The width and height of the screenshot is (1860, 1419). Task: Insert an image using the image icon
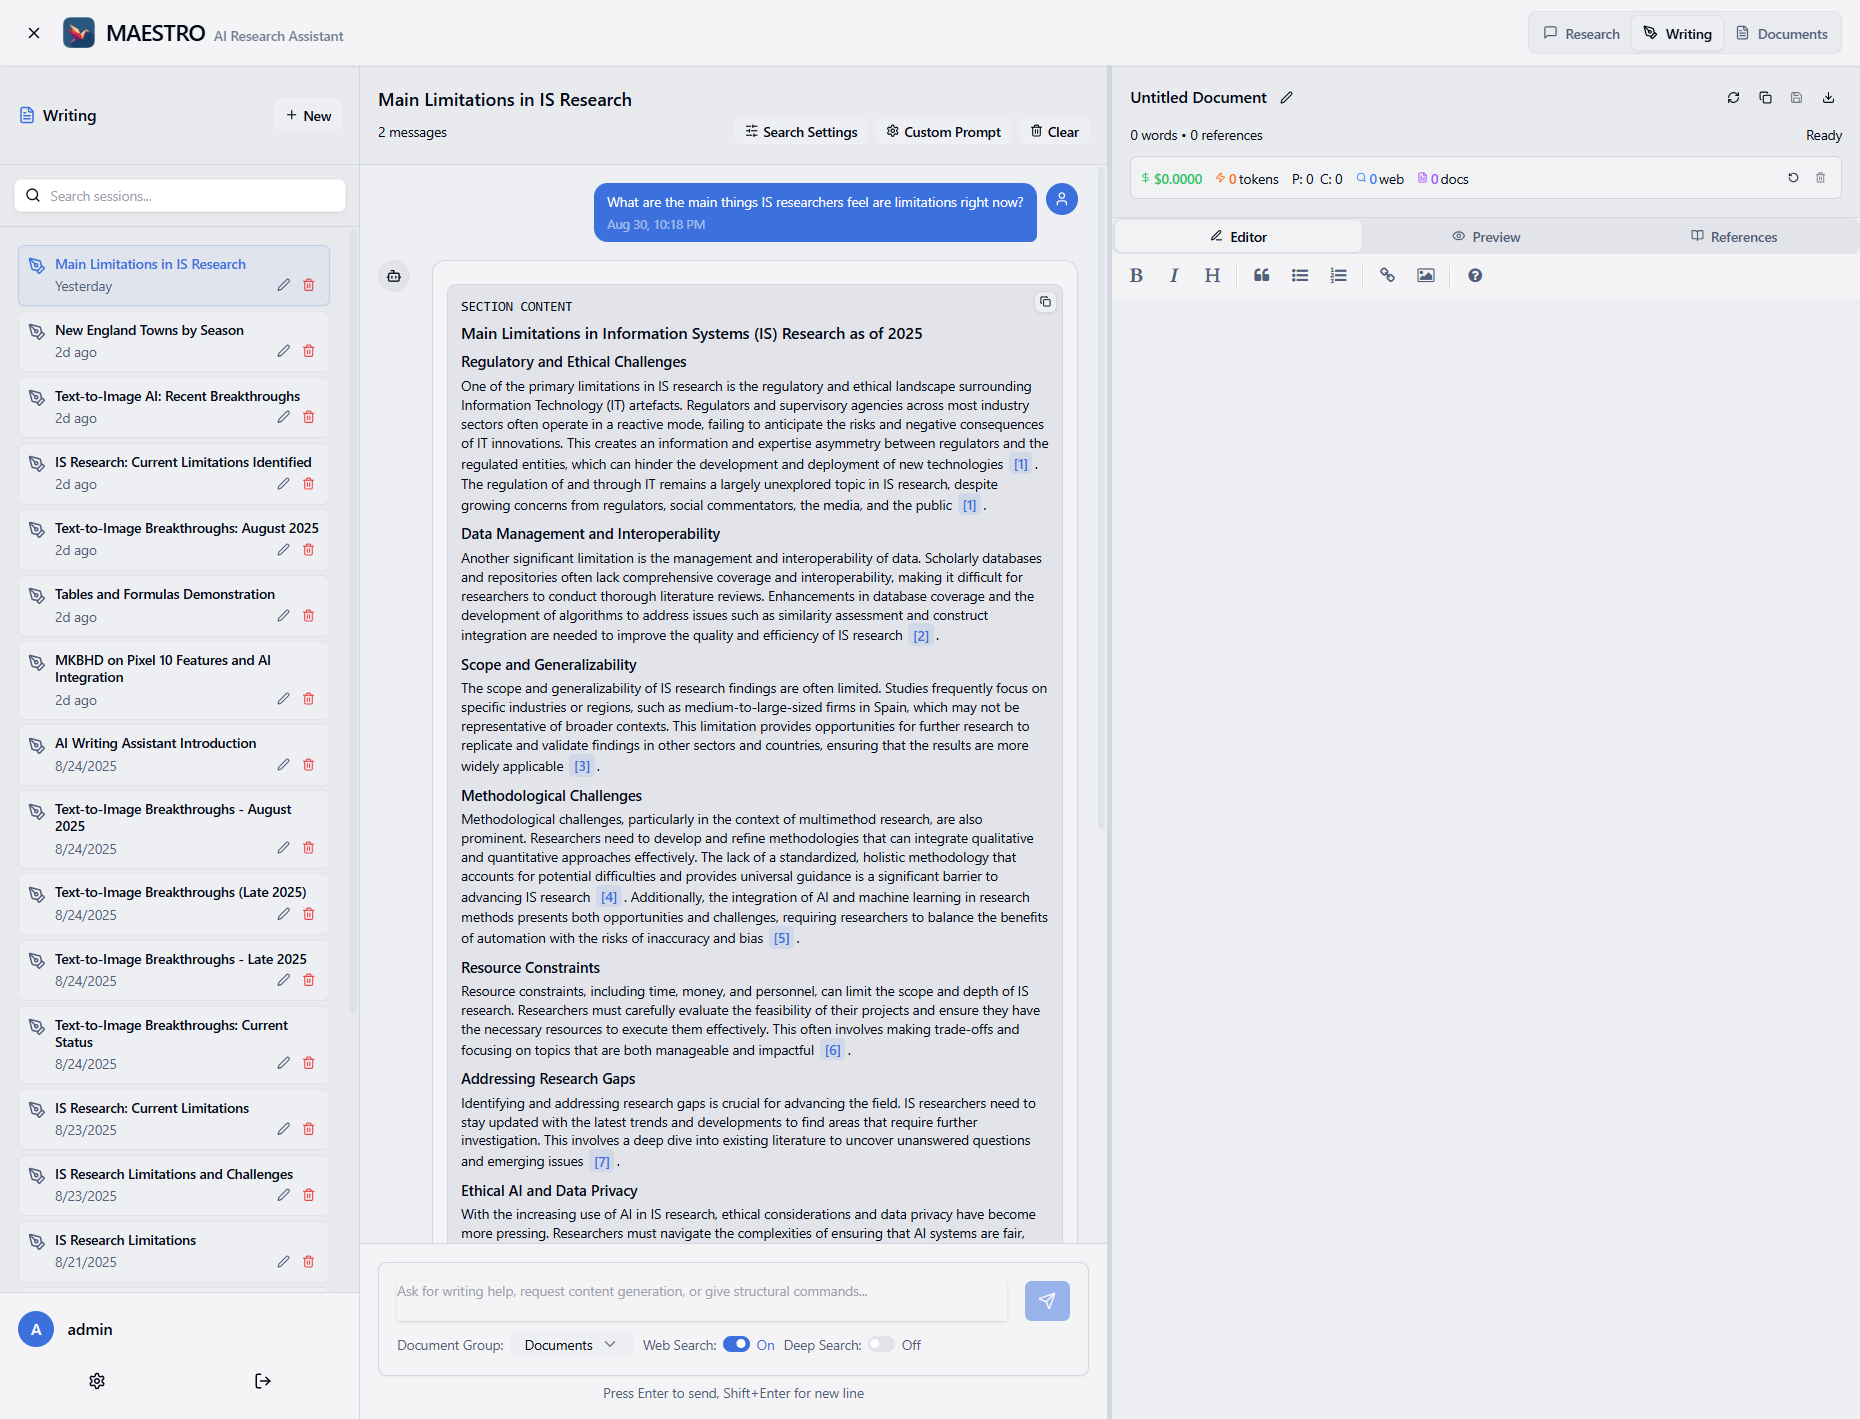click(1426, 275)
